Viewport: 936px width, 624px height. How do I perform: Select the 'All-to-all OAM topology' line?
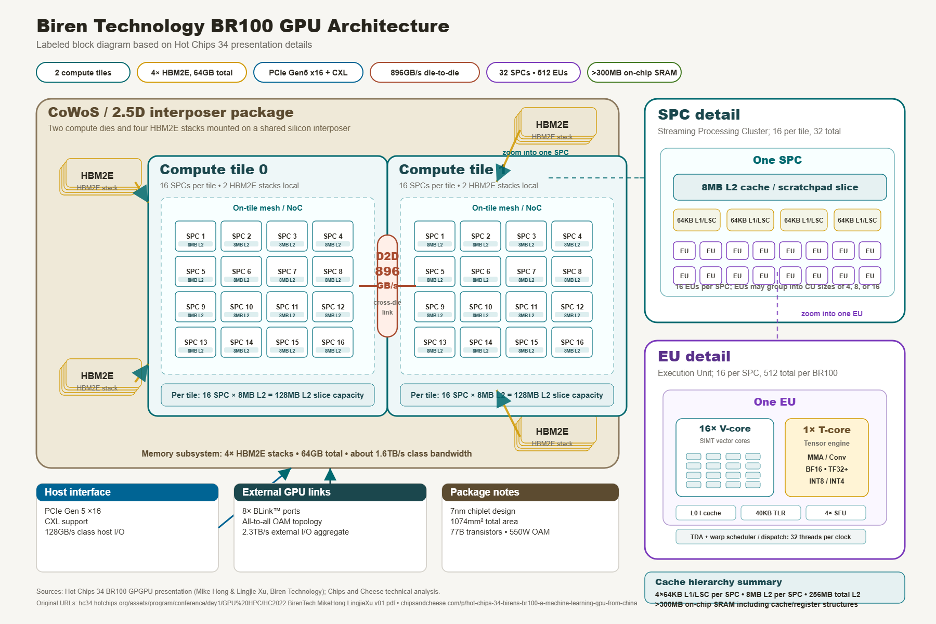pos(282,521)
